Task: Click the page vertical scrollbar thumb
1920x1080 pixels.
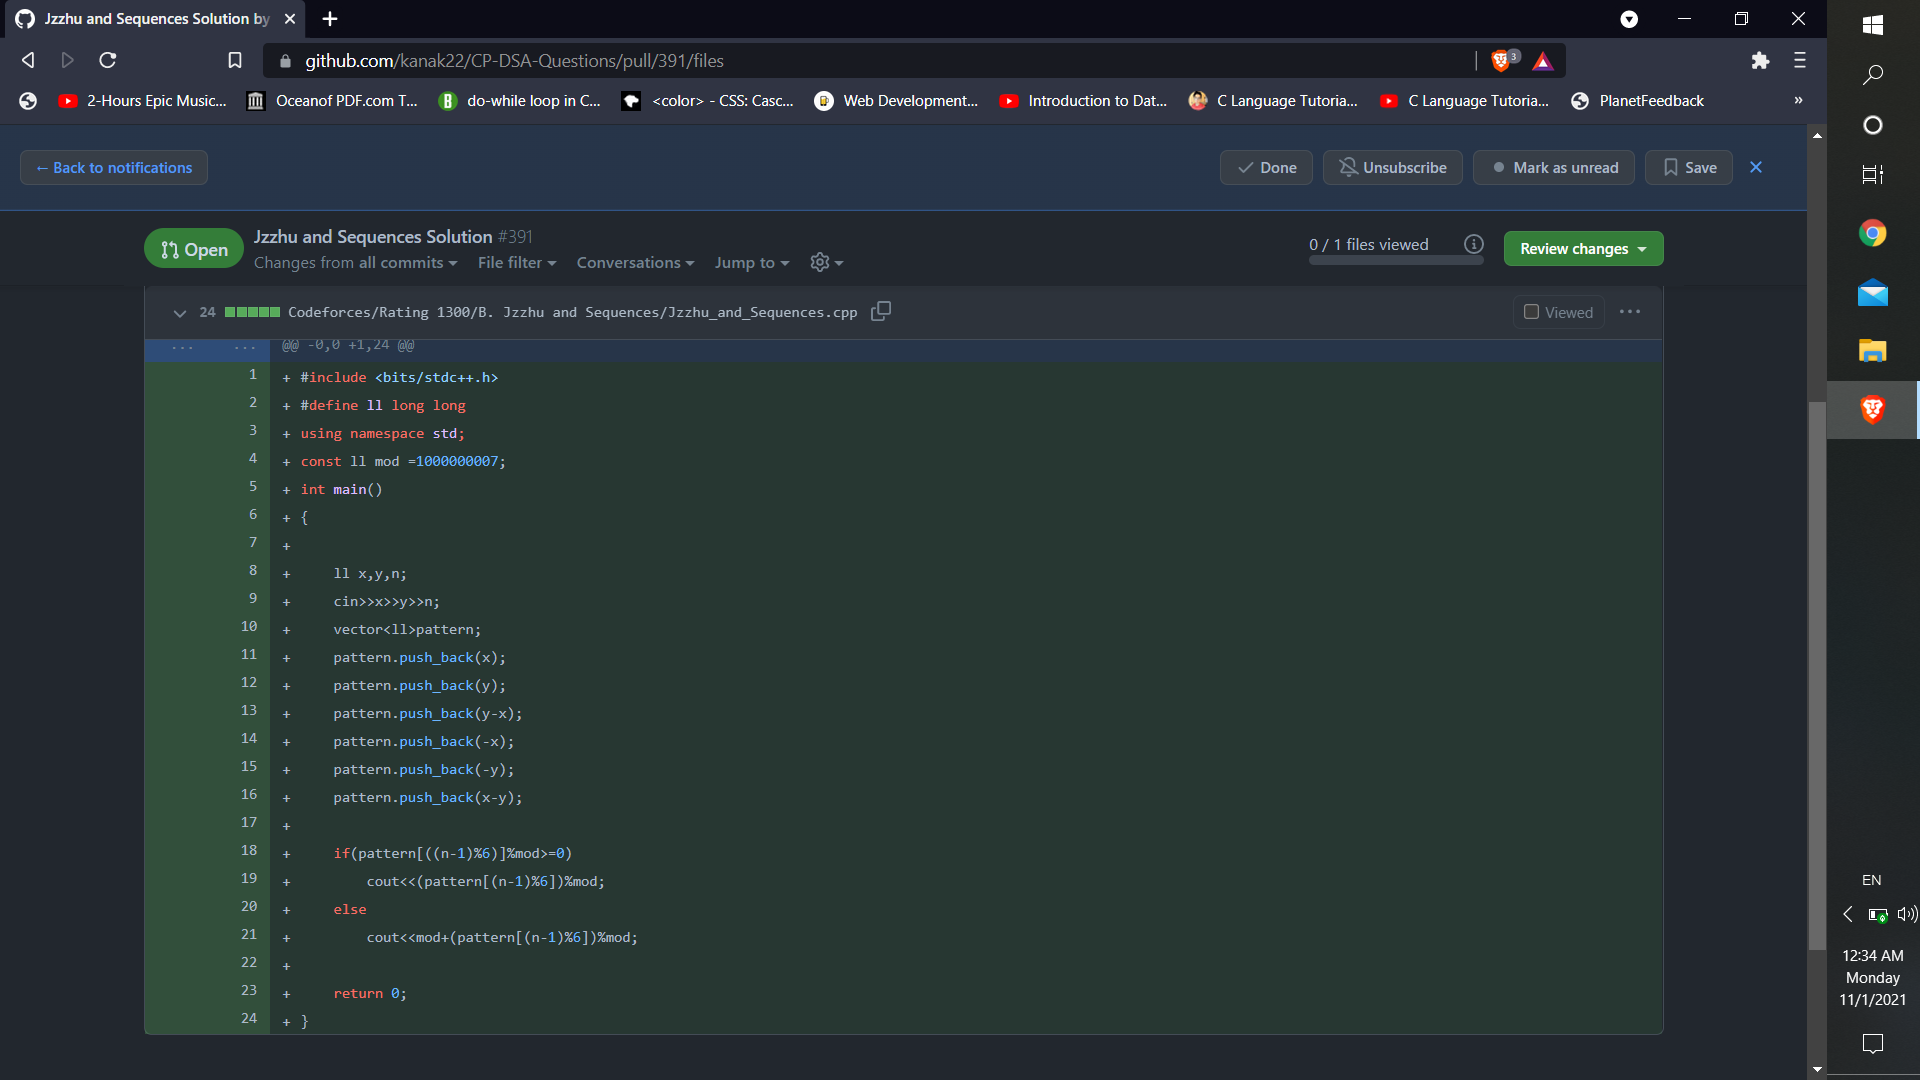Action: (x=1817, y=675)
